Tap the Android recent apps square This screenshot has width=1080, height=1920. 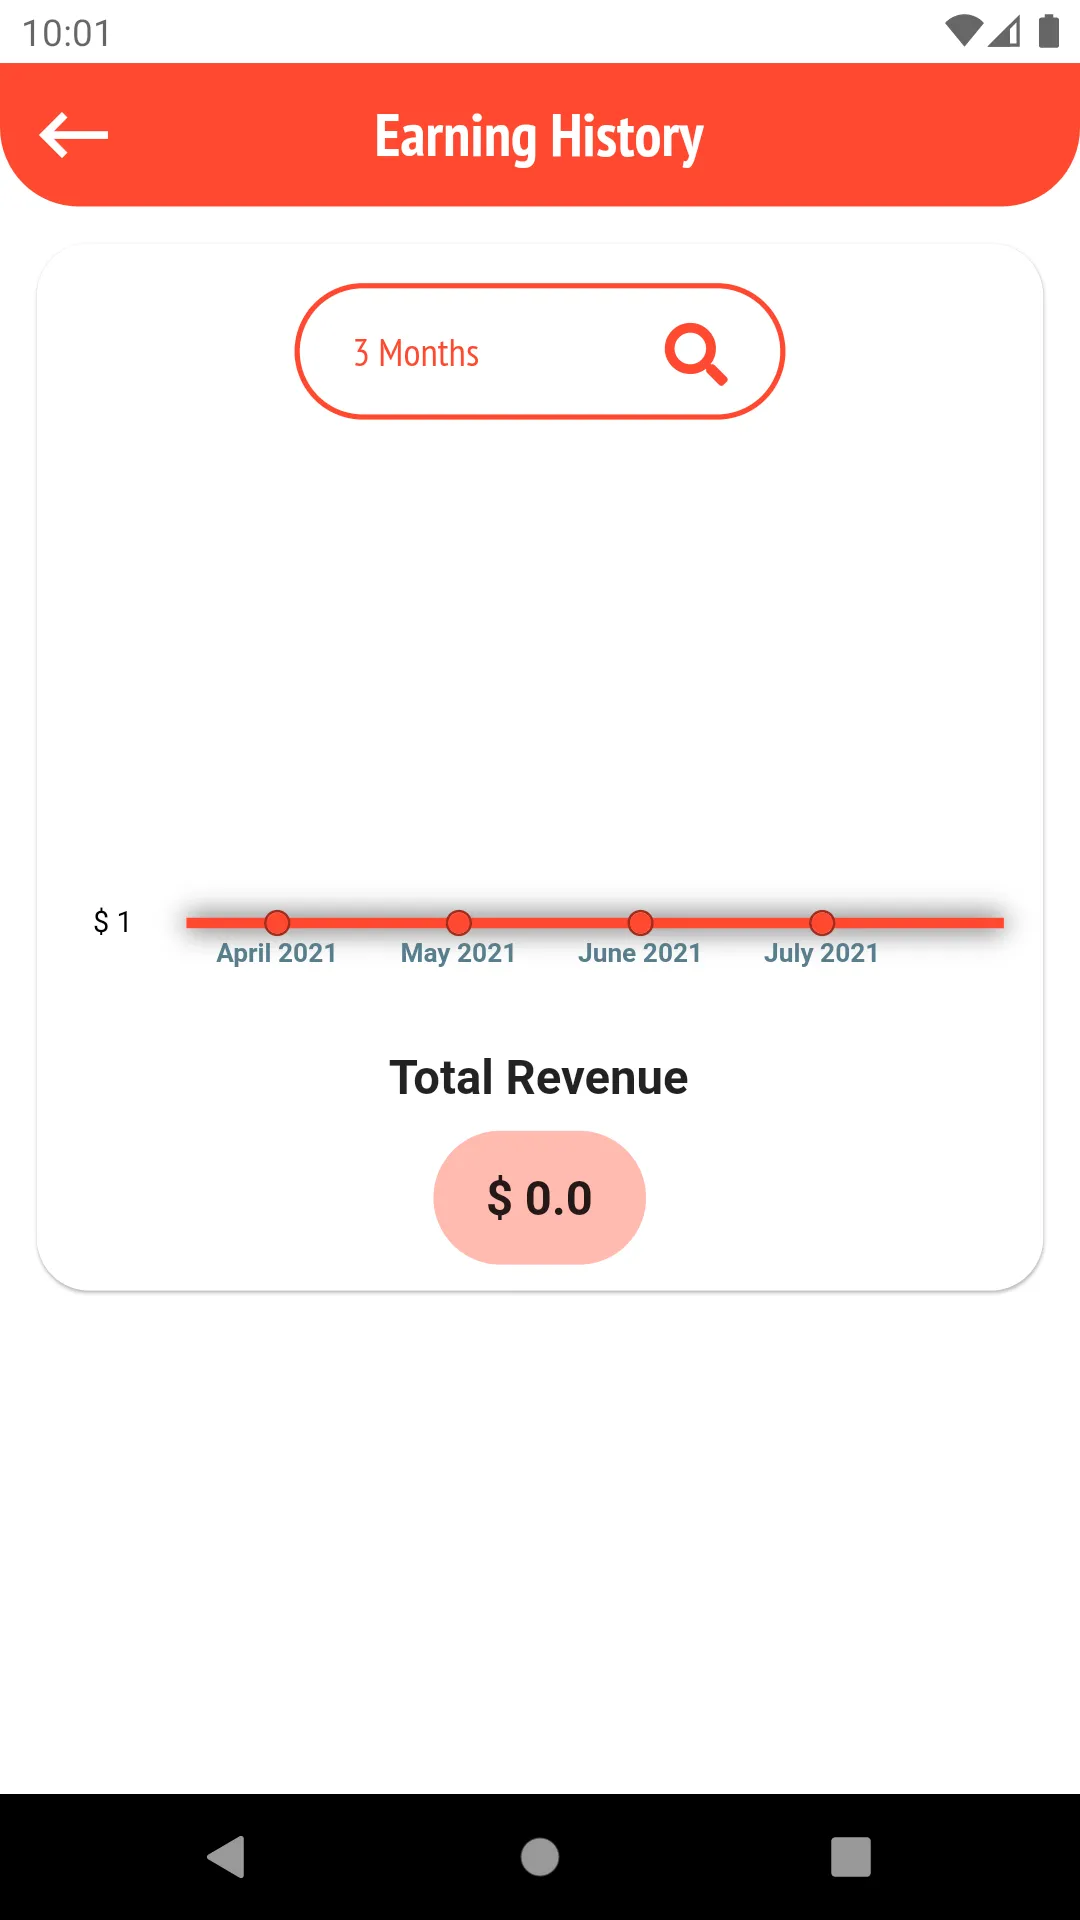851,1857
